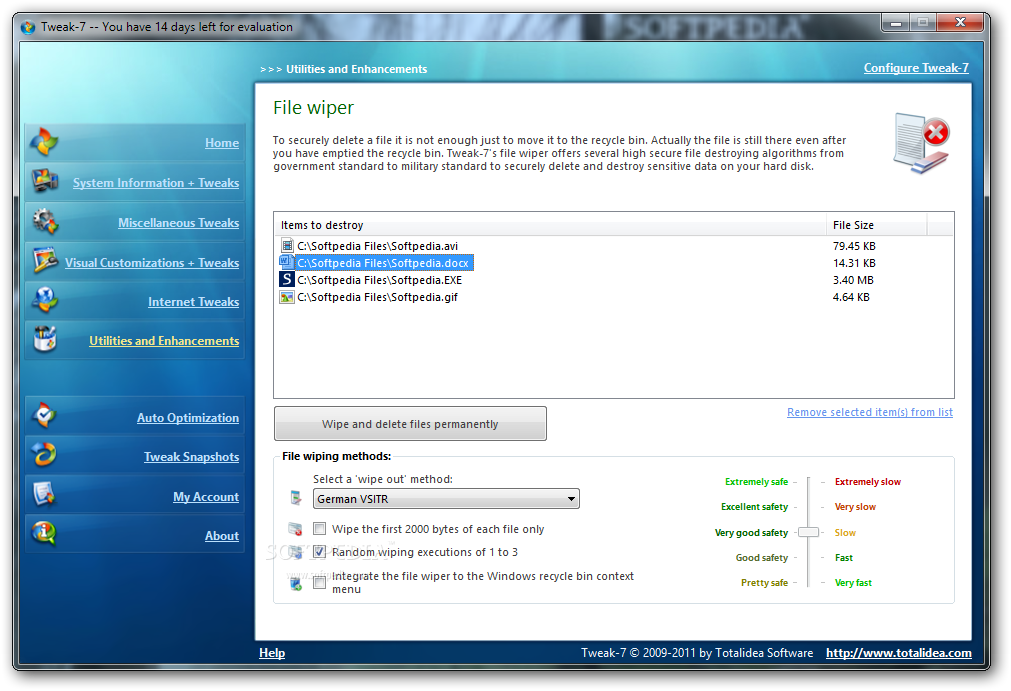The height and width of the screenshot is (691, 1011).
Task: Click the 'Very fast' speed label
Action: 853,583
